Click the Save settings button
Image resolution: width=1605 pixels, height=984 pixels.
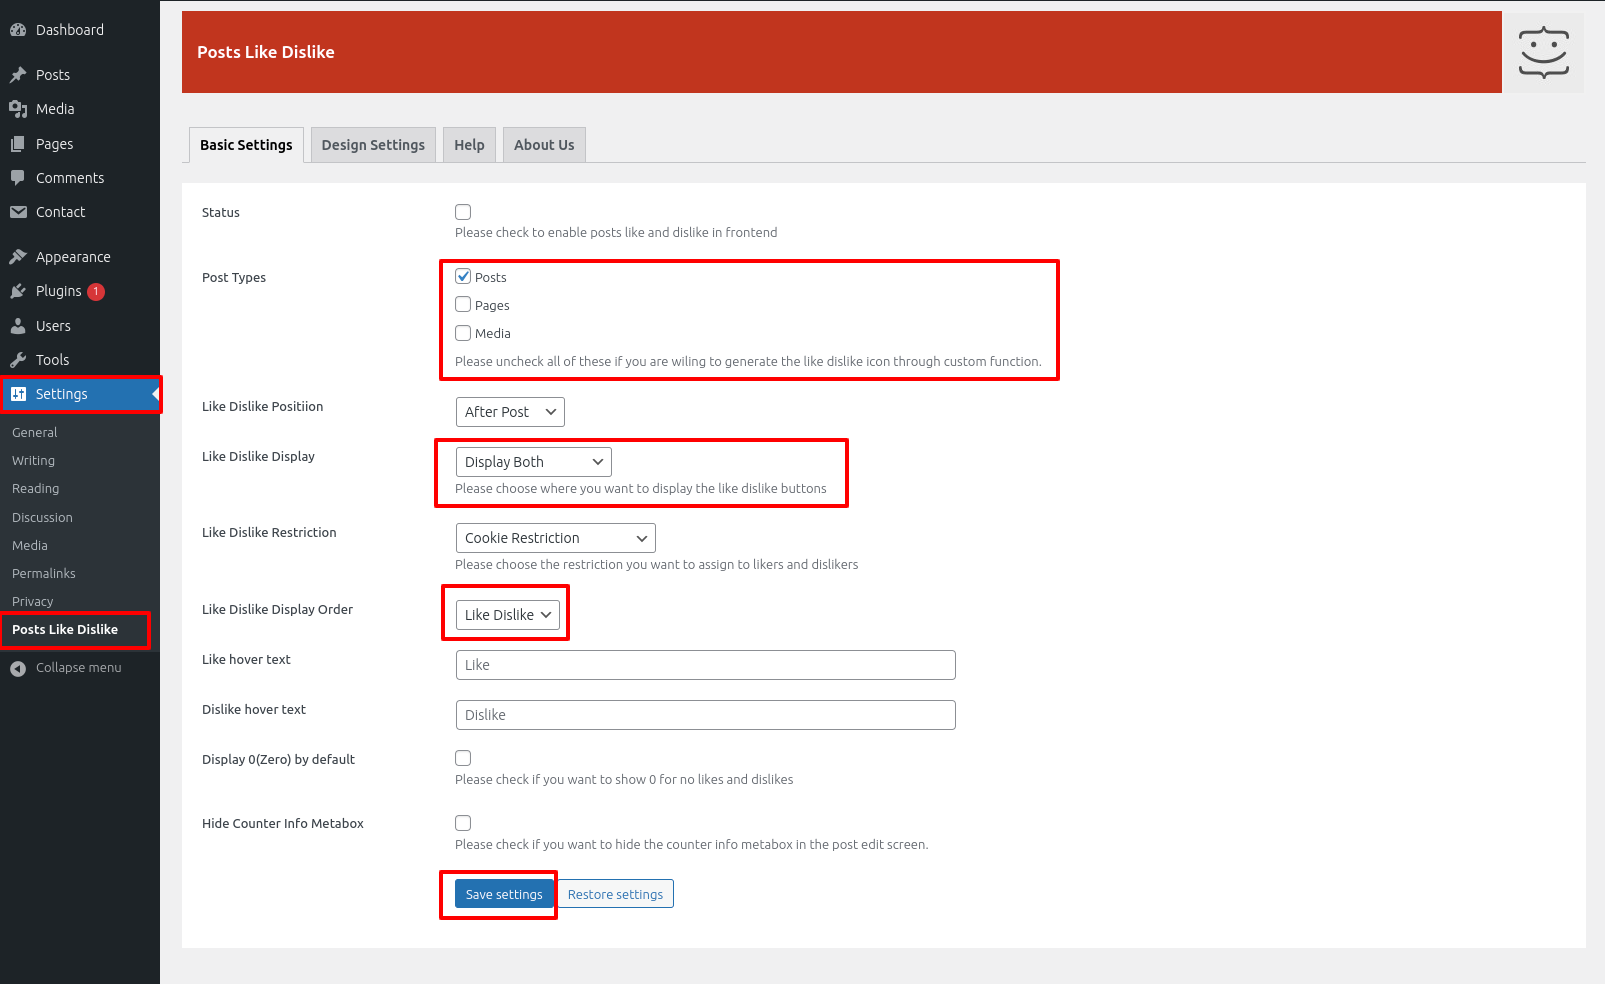[x=504, y=894]
